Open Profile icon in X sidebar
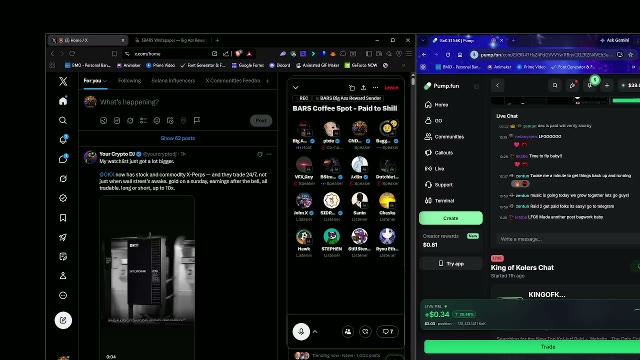Screen dimensions: 640x360 63,276
